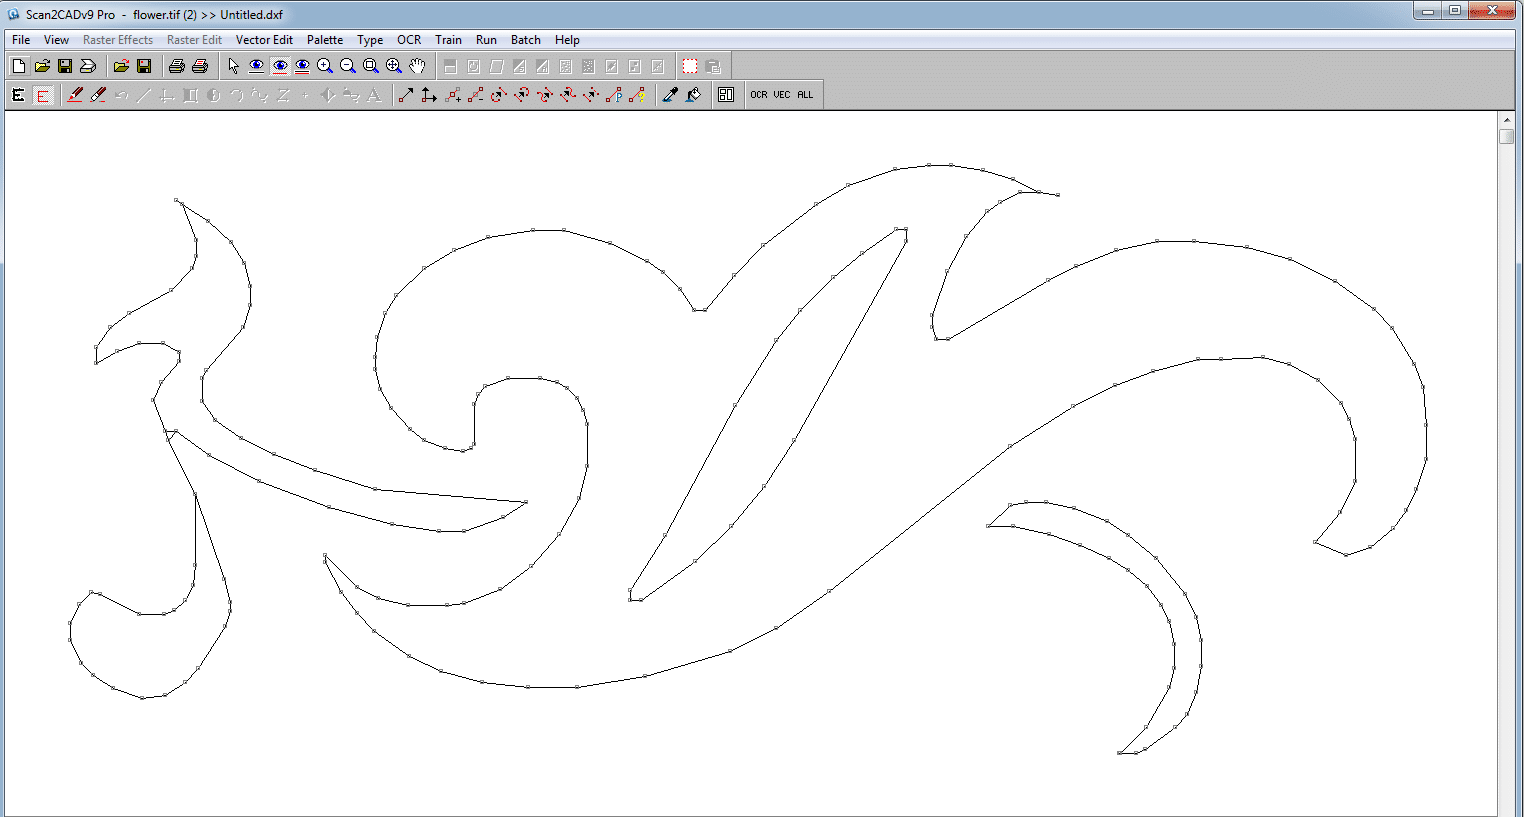The width and height of the screenshot is (1524, 817).
Task: Open the Vector Edit menu
Action: tap(264, 40)
